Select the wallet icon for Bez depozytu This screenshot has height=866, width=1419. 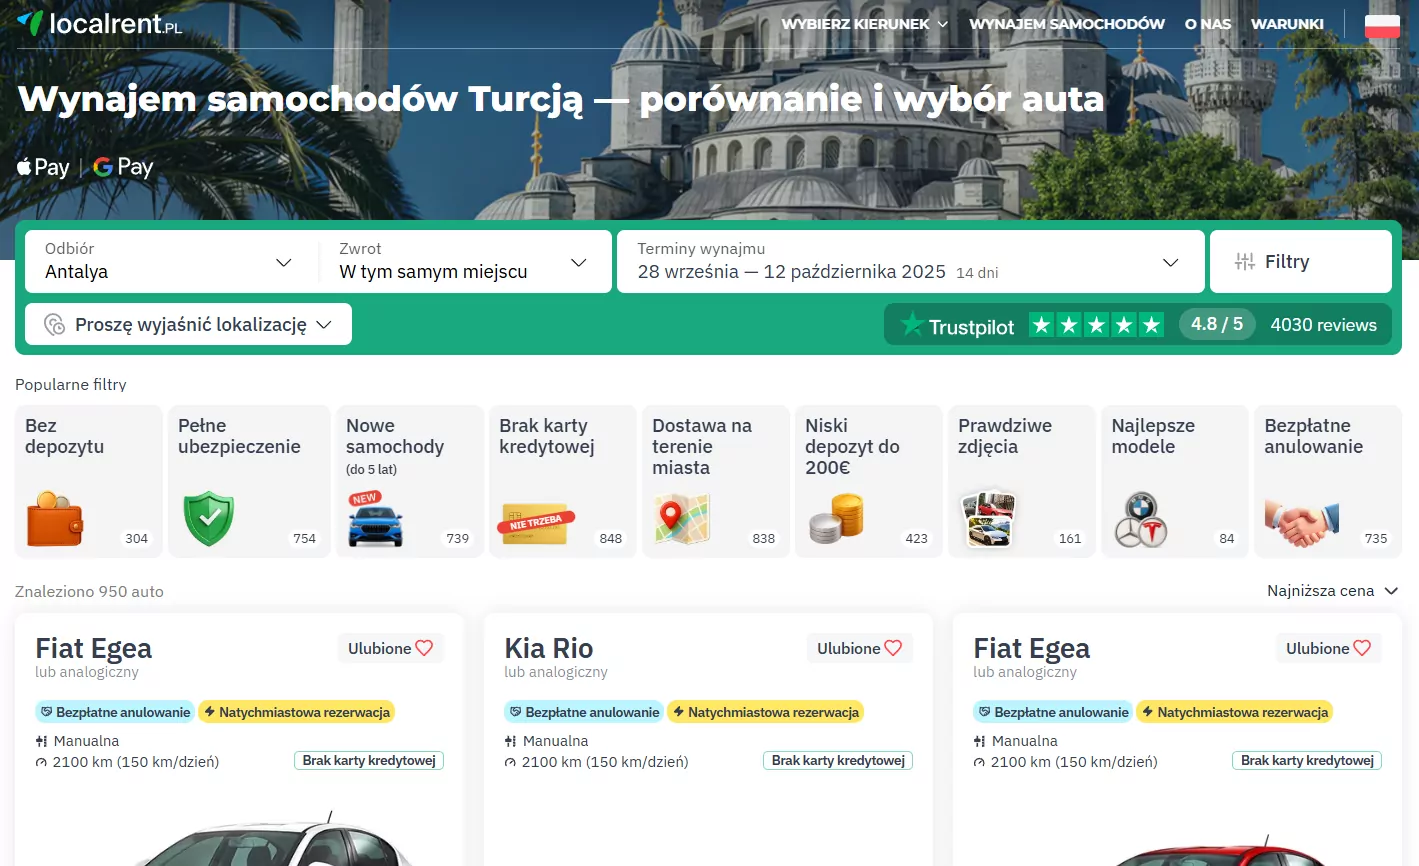click(x=55, y=519)
